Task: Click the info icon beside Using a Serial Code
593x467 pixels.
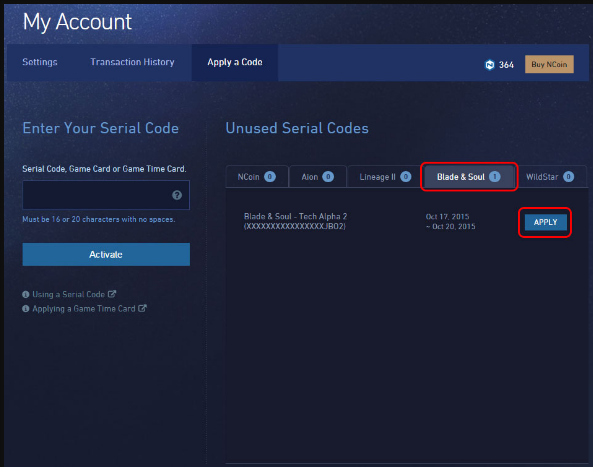Action: (26, 294)
